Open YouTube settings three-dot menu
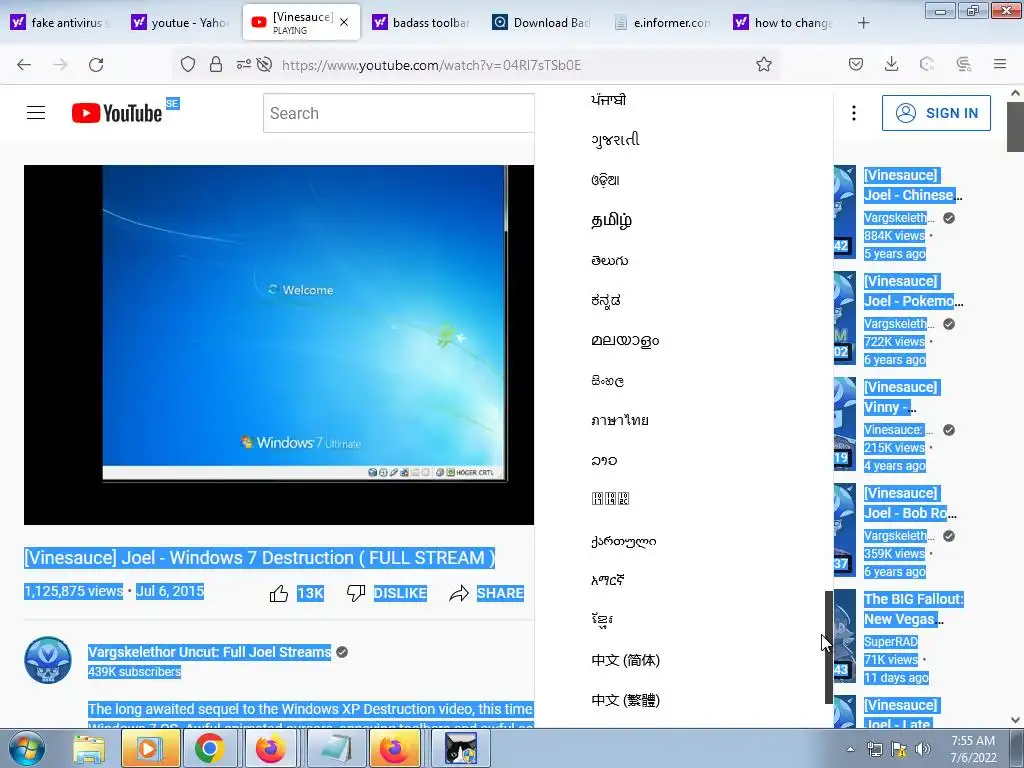Viewport: 1024px width, 768px height. pos(854,113)
